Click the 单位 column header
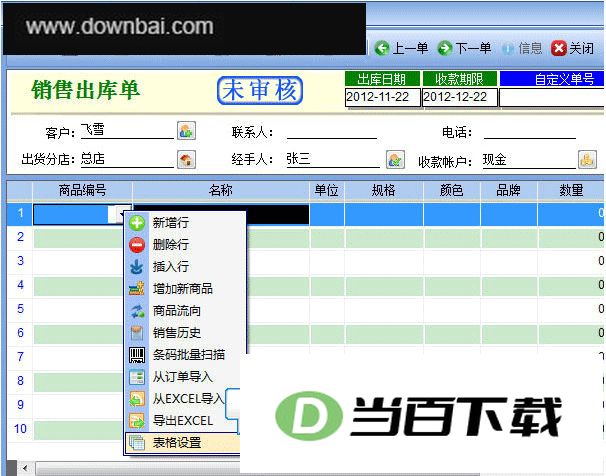606x476 pixels. click(x=327, y=190)
